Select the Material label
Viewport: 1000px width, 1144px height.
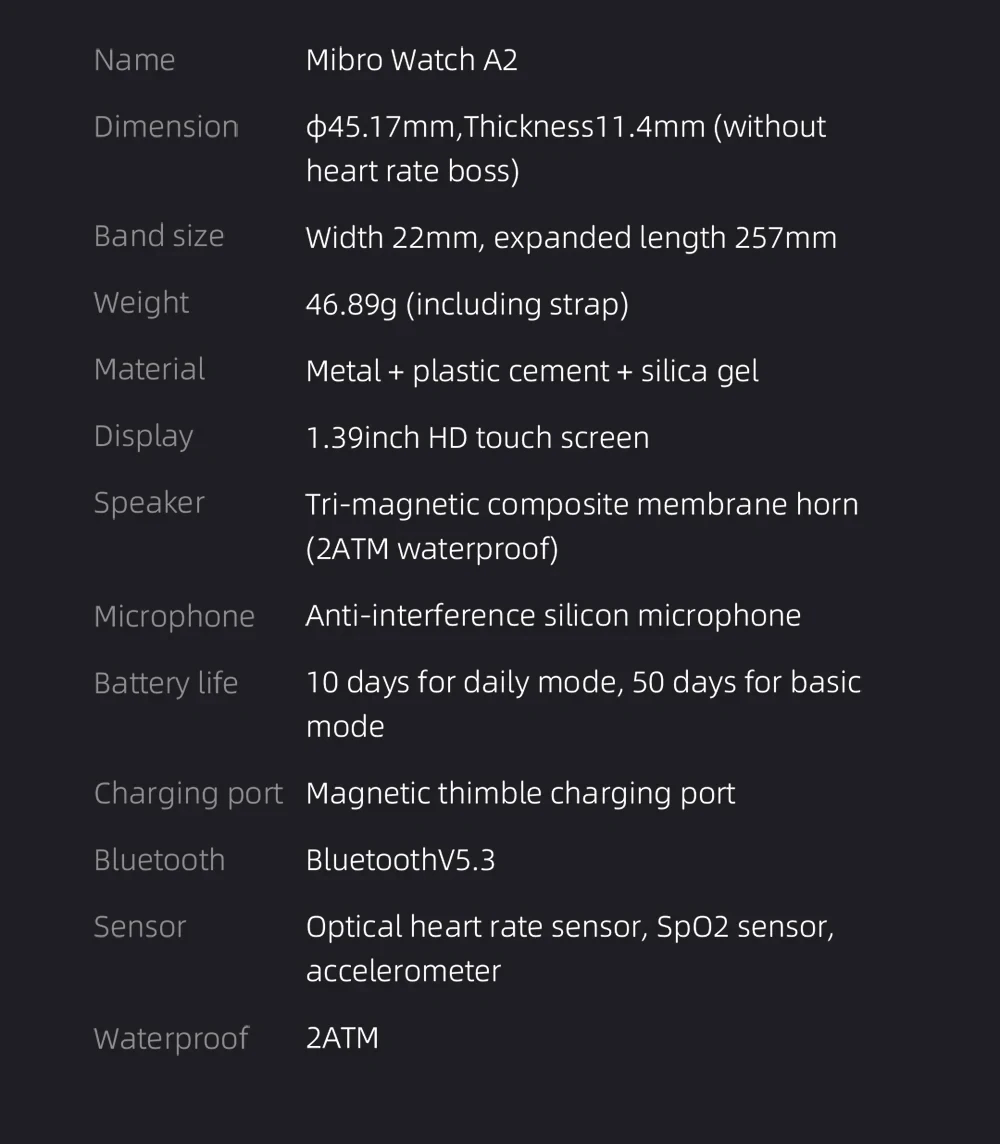(x=150, y=369)
